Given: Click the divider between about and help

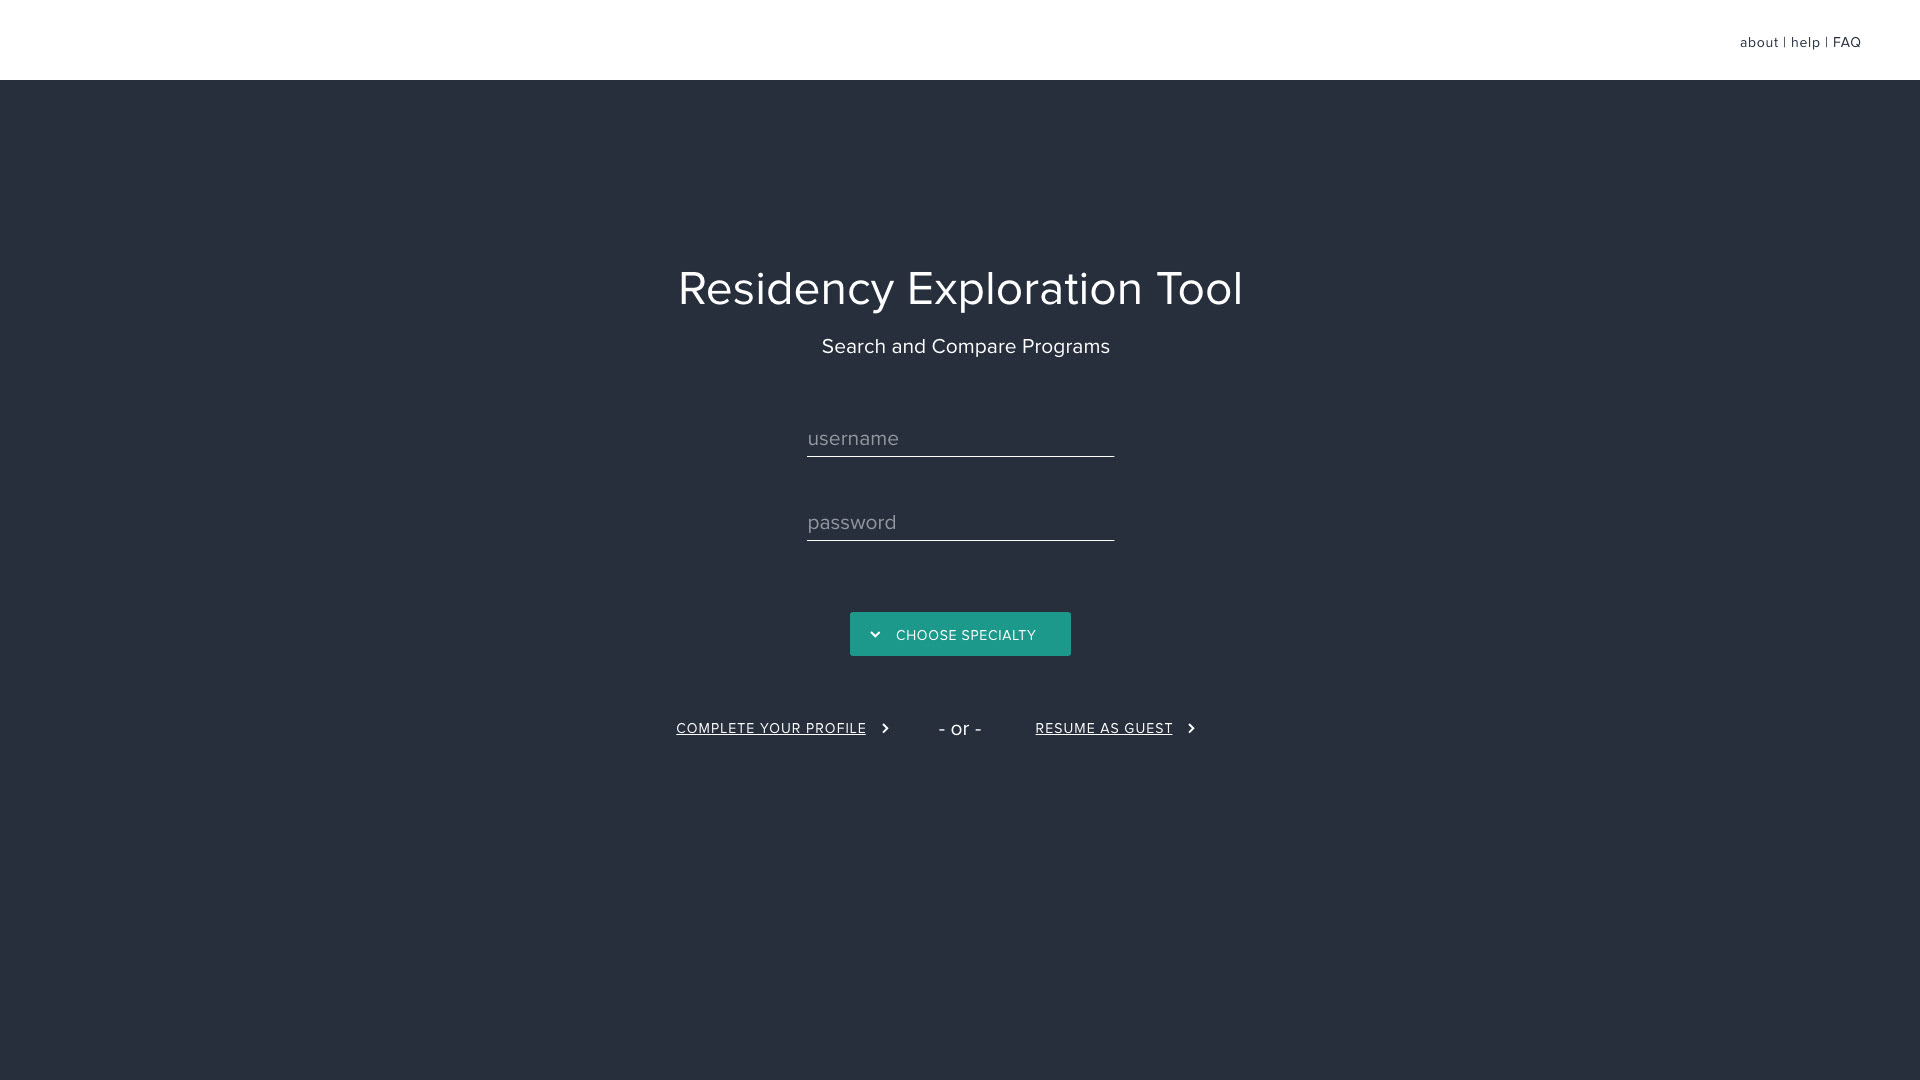Looking at the screenshot, I should coord(1784,43).
